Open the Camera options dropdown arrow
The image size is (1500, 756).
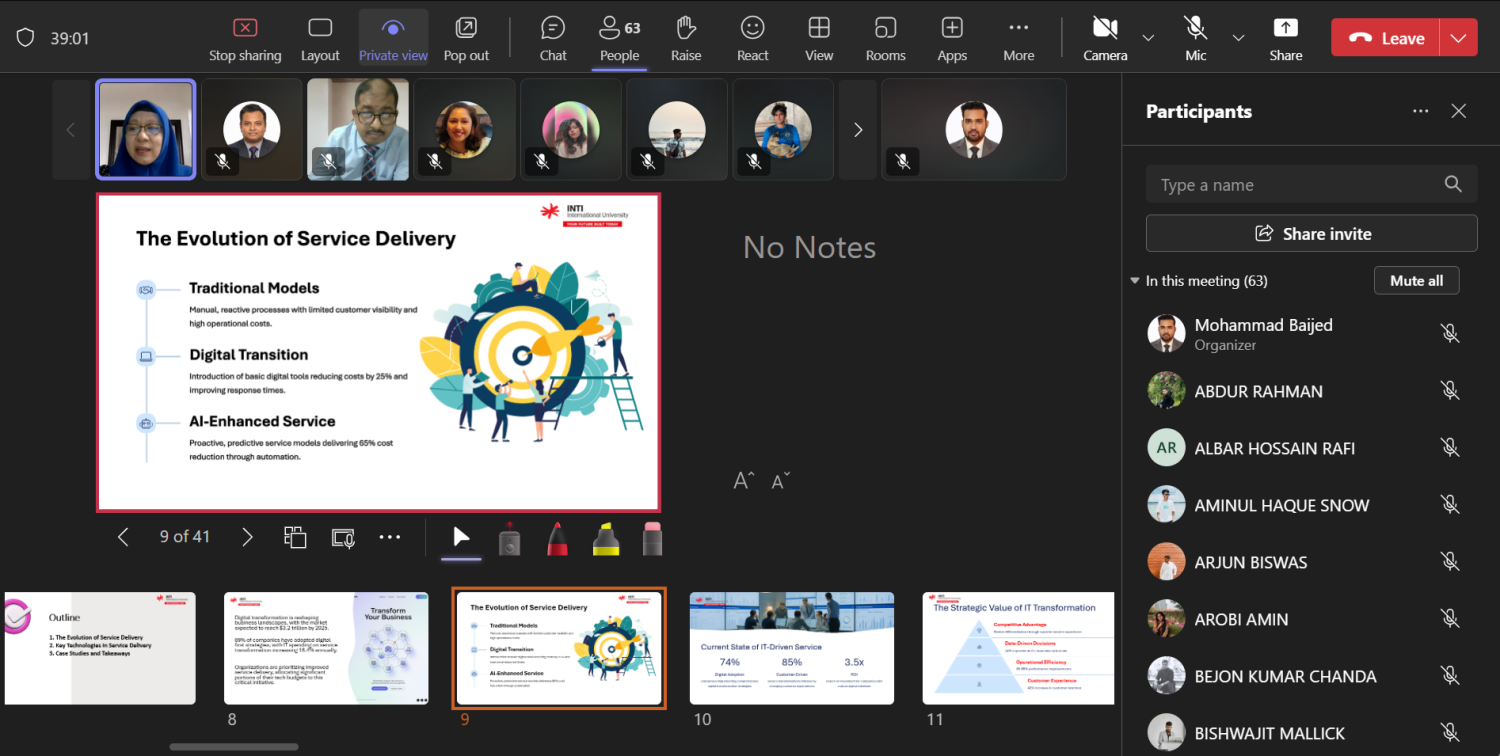point(1148,38)
